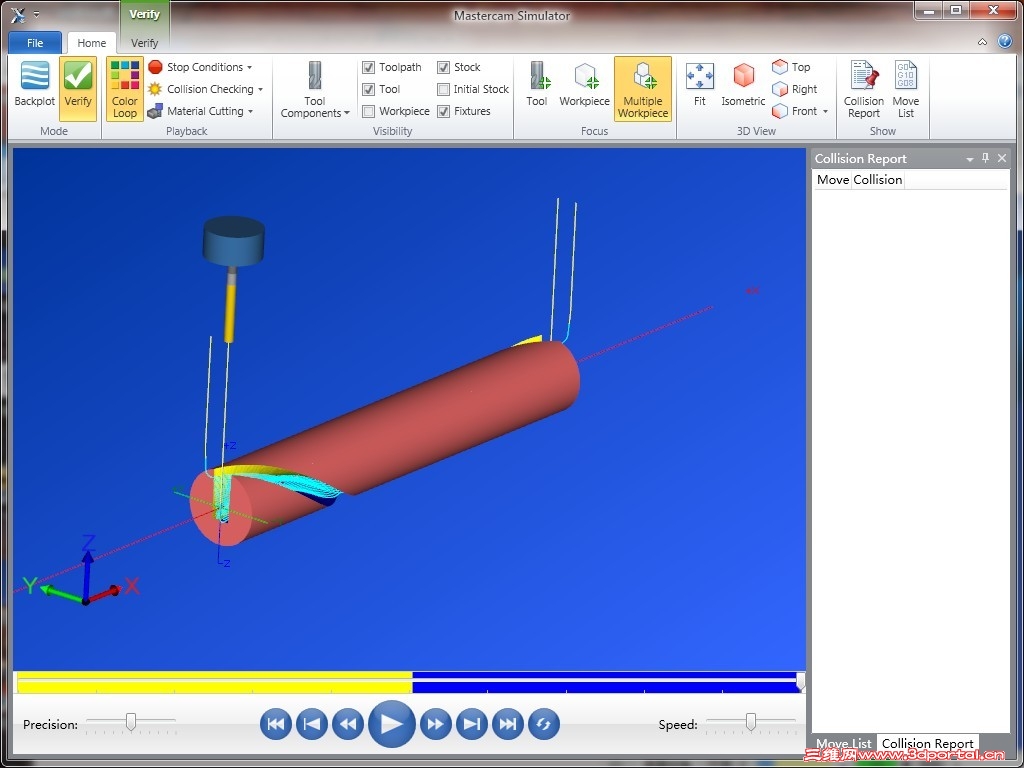Viewport: 1024px width, 768px height.
Task: Expand the Tool Components dropdown arrow
Action: (347, 114)
